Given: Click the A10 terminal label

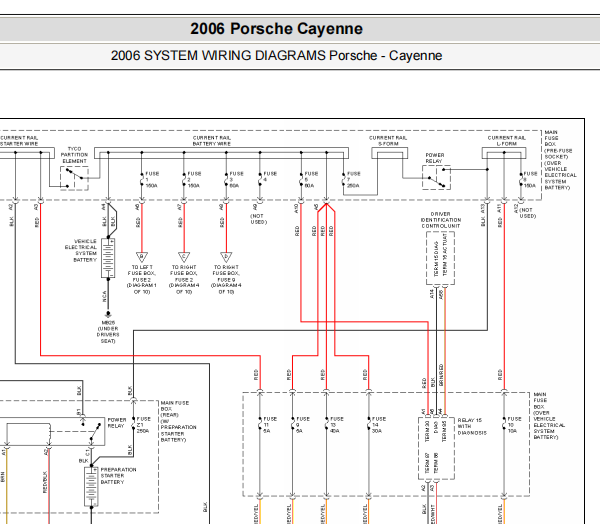Looking at the screenshot, I should click(296, 209).
